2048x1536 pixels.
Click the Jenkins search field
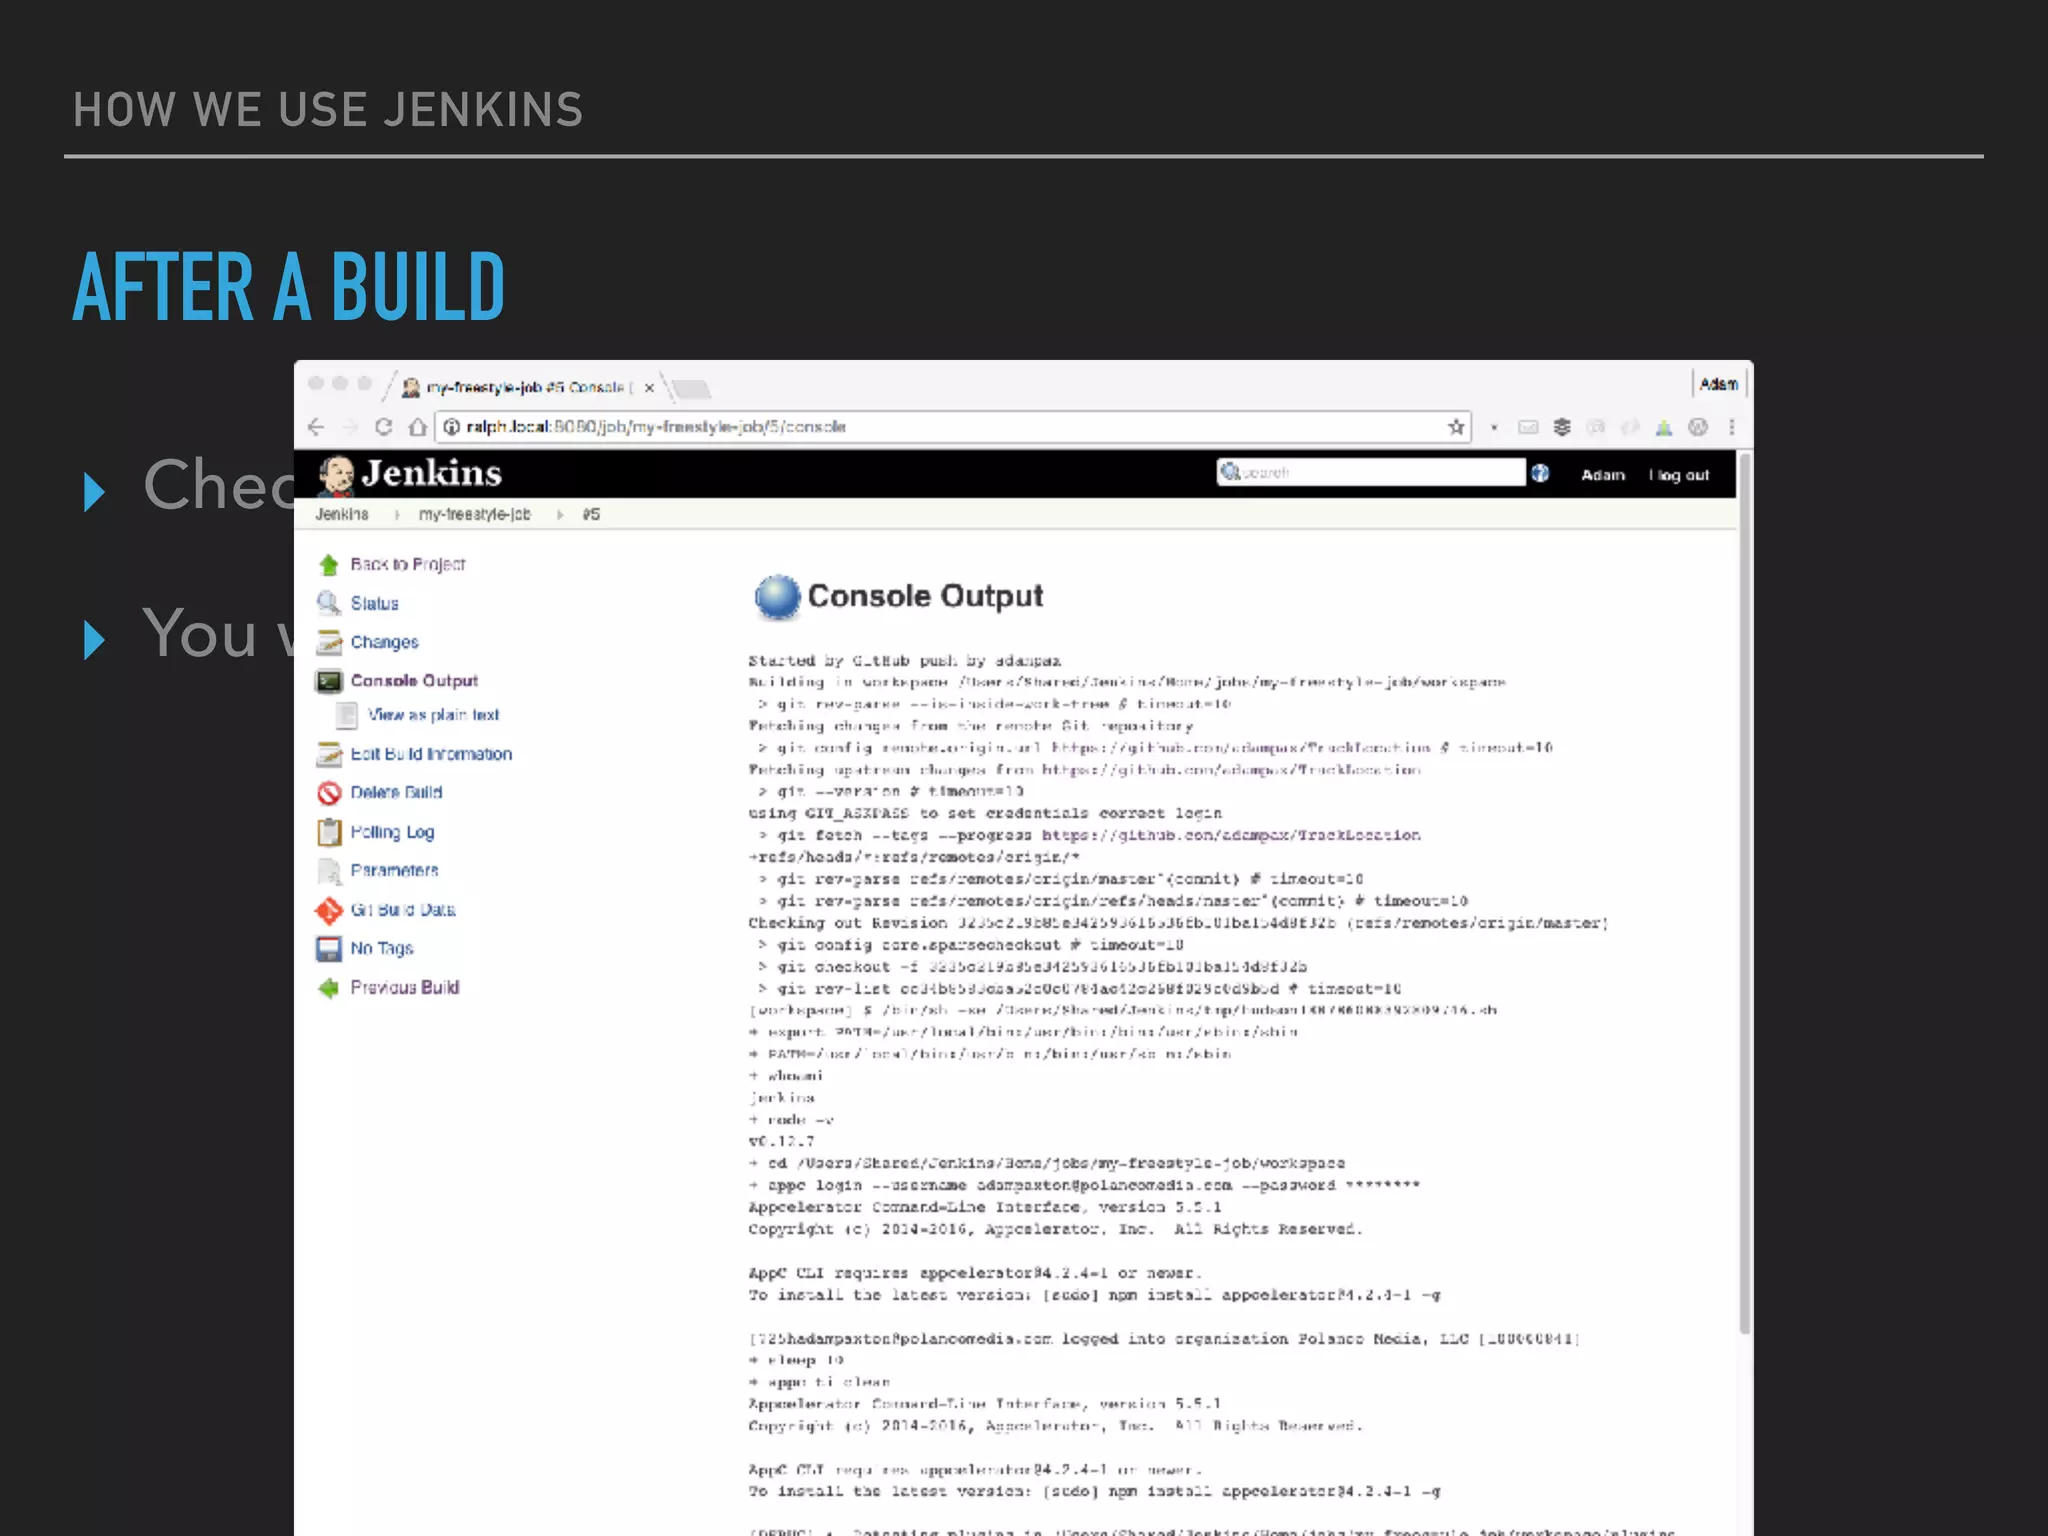pyautogui.click(x=1371, y=472)
